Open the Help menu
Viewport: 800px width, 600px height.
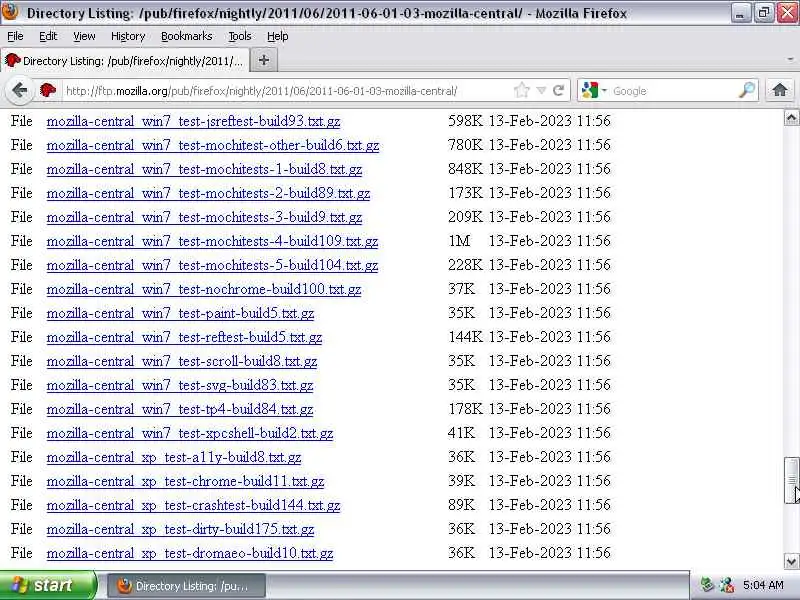click(x=278, y=36)
